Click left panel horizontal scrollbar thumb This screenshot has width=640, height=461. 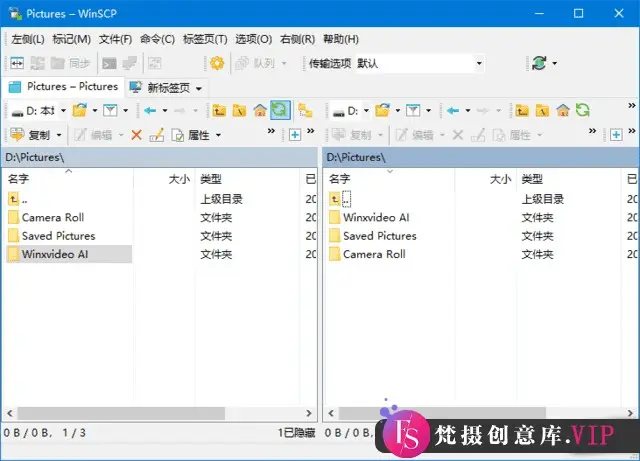click(121, 413)
